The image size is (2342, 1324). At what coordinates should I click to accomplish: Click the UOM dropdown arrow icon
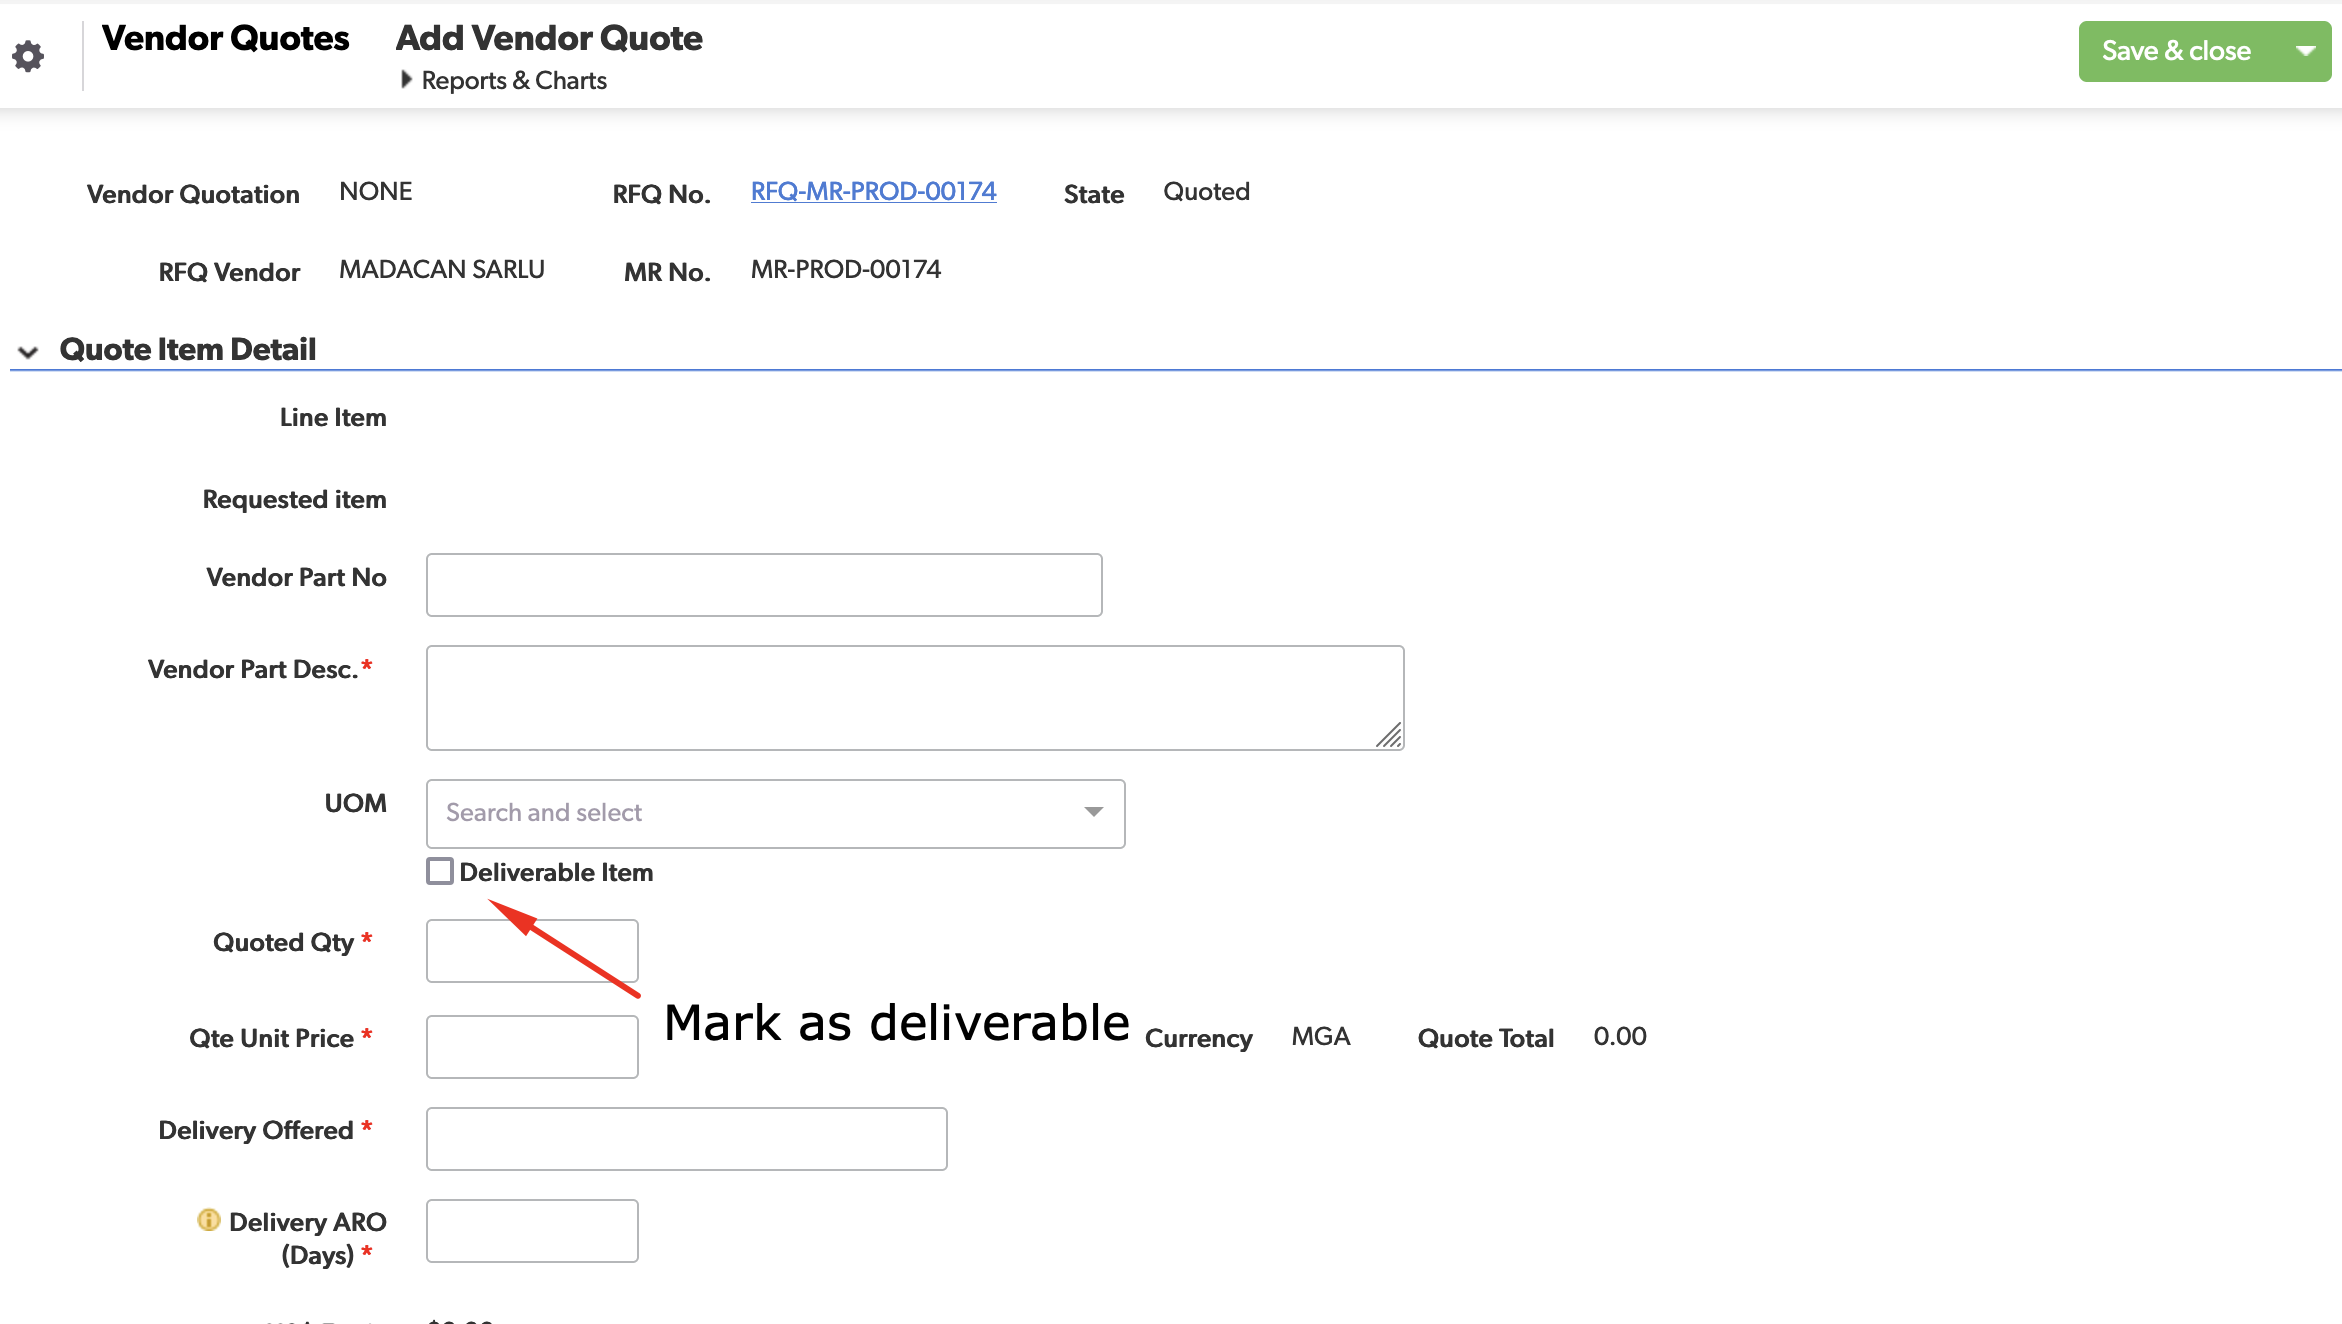click(x=1092, y=813)
